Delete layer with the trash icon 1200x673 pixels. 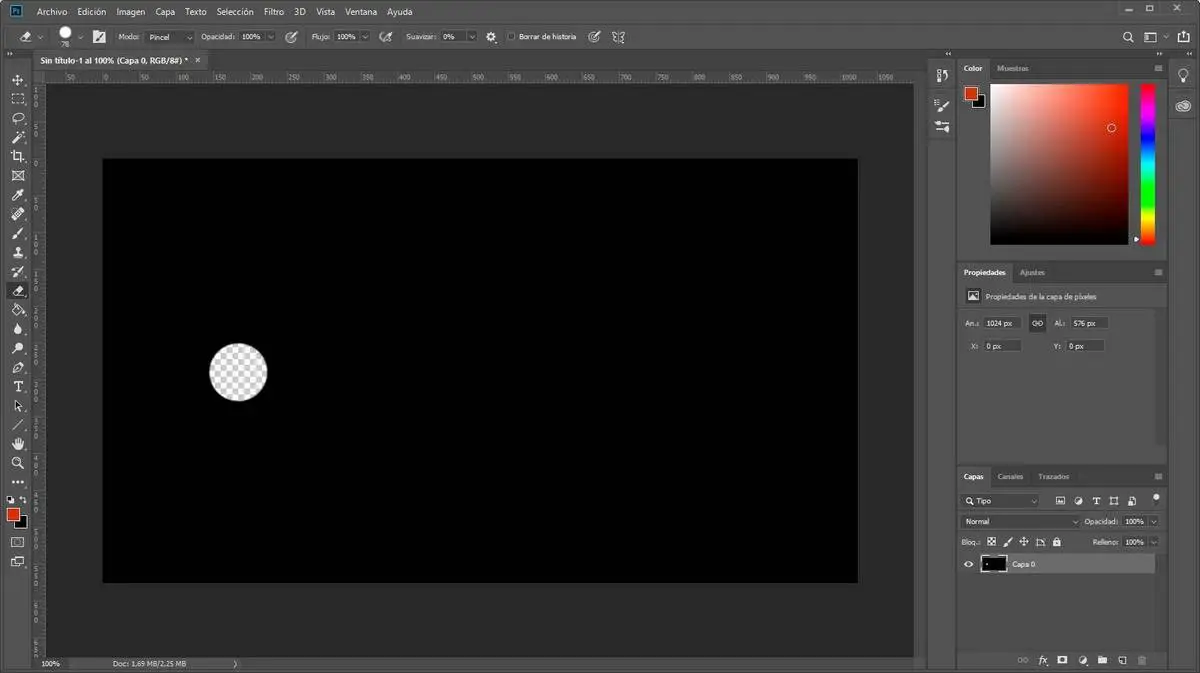pyautogui.click(x=1142, y=660)
